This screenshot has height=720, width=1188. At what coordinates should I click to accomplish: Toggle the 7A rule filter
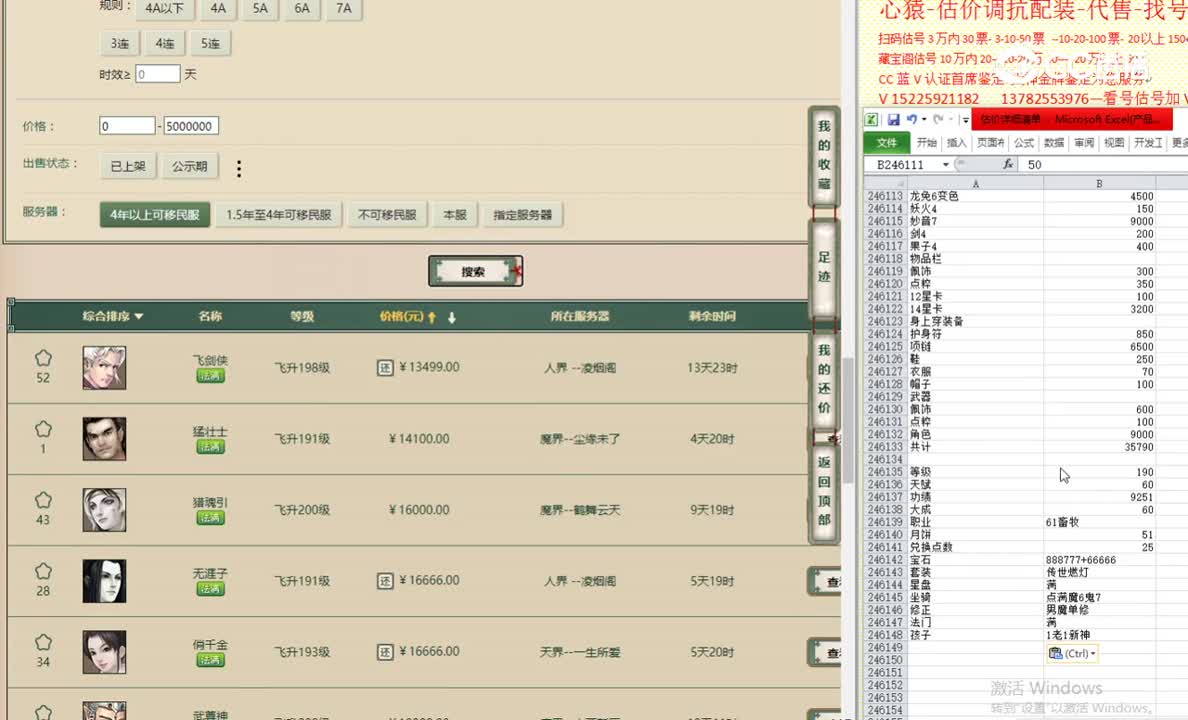(343, 8)
